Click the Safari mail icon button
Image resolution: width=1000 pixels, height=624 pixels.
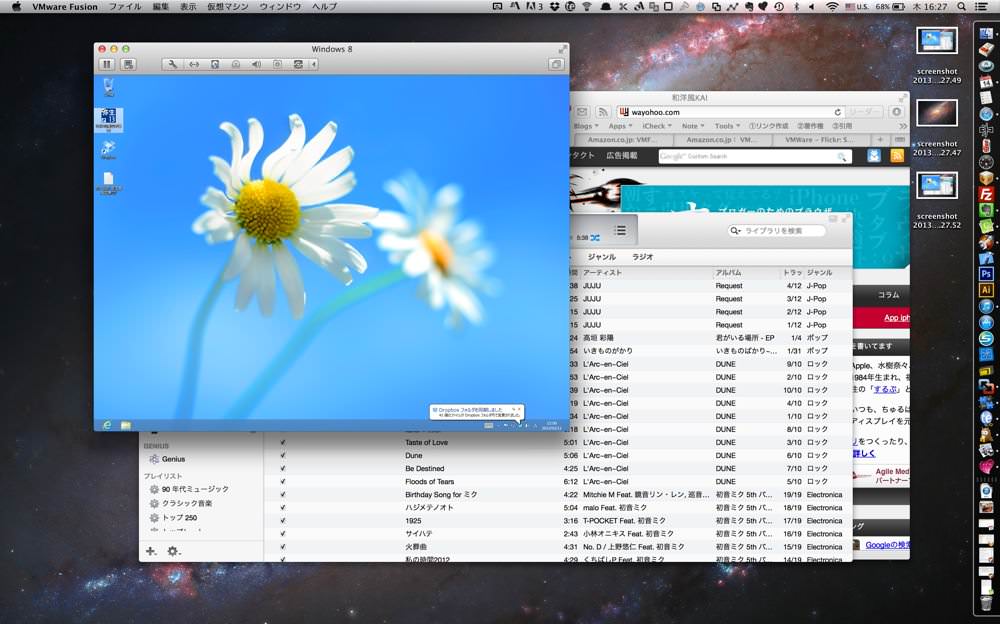tap(582, 112)
